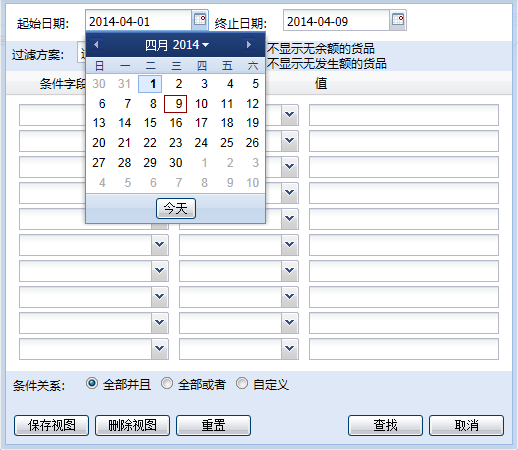The image size is (518, 450).
Task: Go to next month in calendar
Action: pyautogui.click(x=248, y=44)
